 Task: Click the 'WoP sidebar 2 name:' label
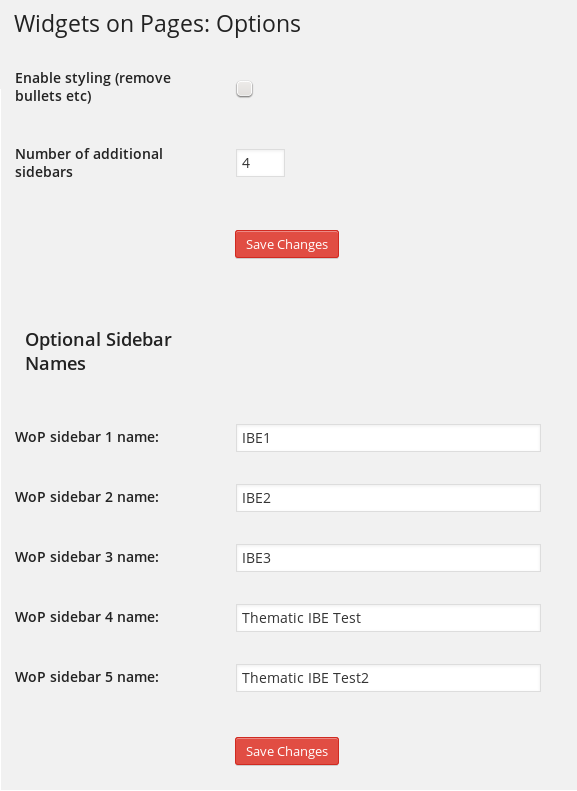[x=87, y=497]
